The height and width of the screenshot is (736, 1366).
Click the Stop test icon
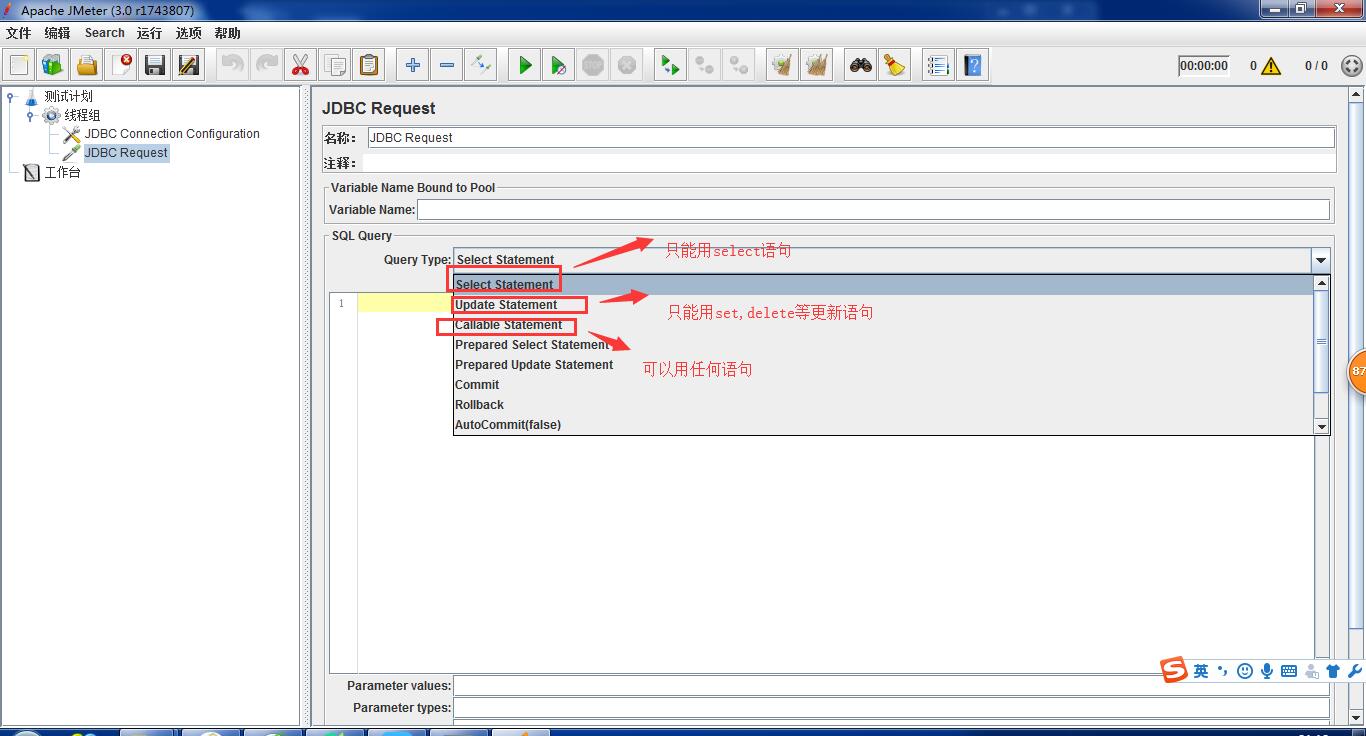coord(593,65)
